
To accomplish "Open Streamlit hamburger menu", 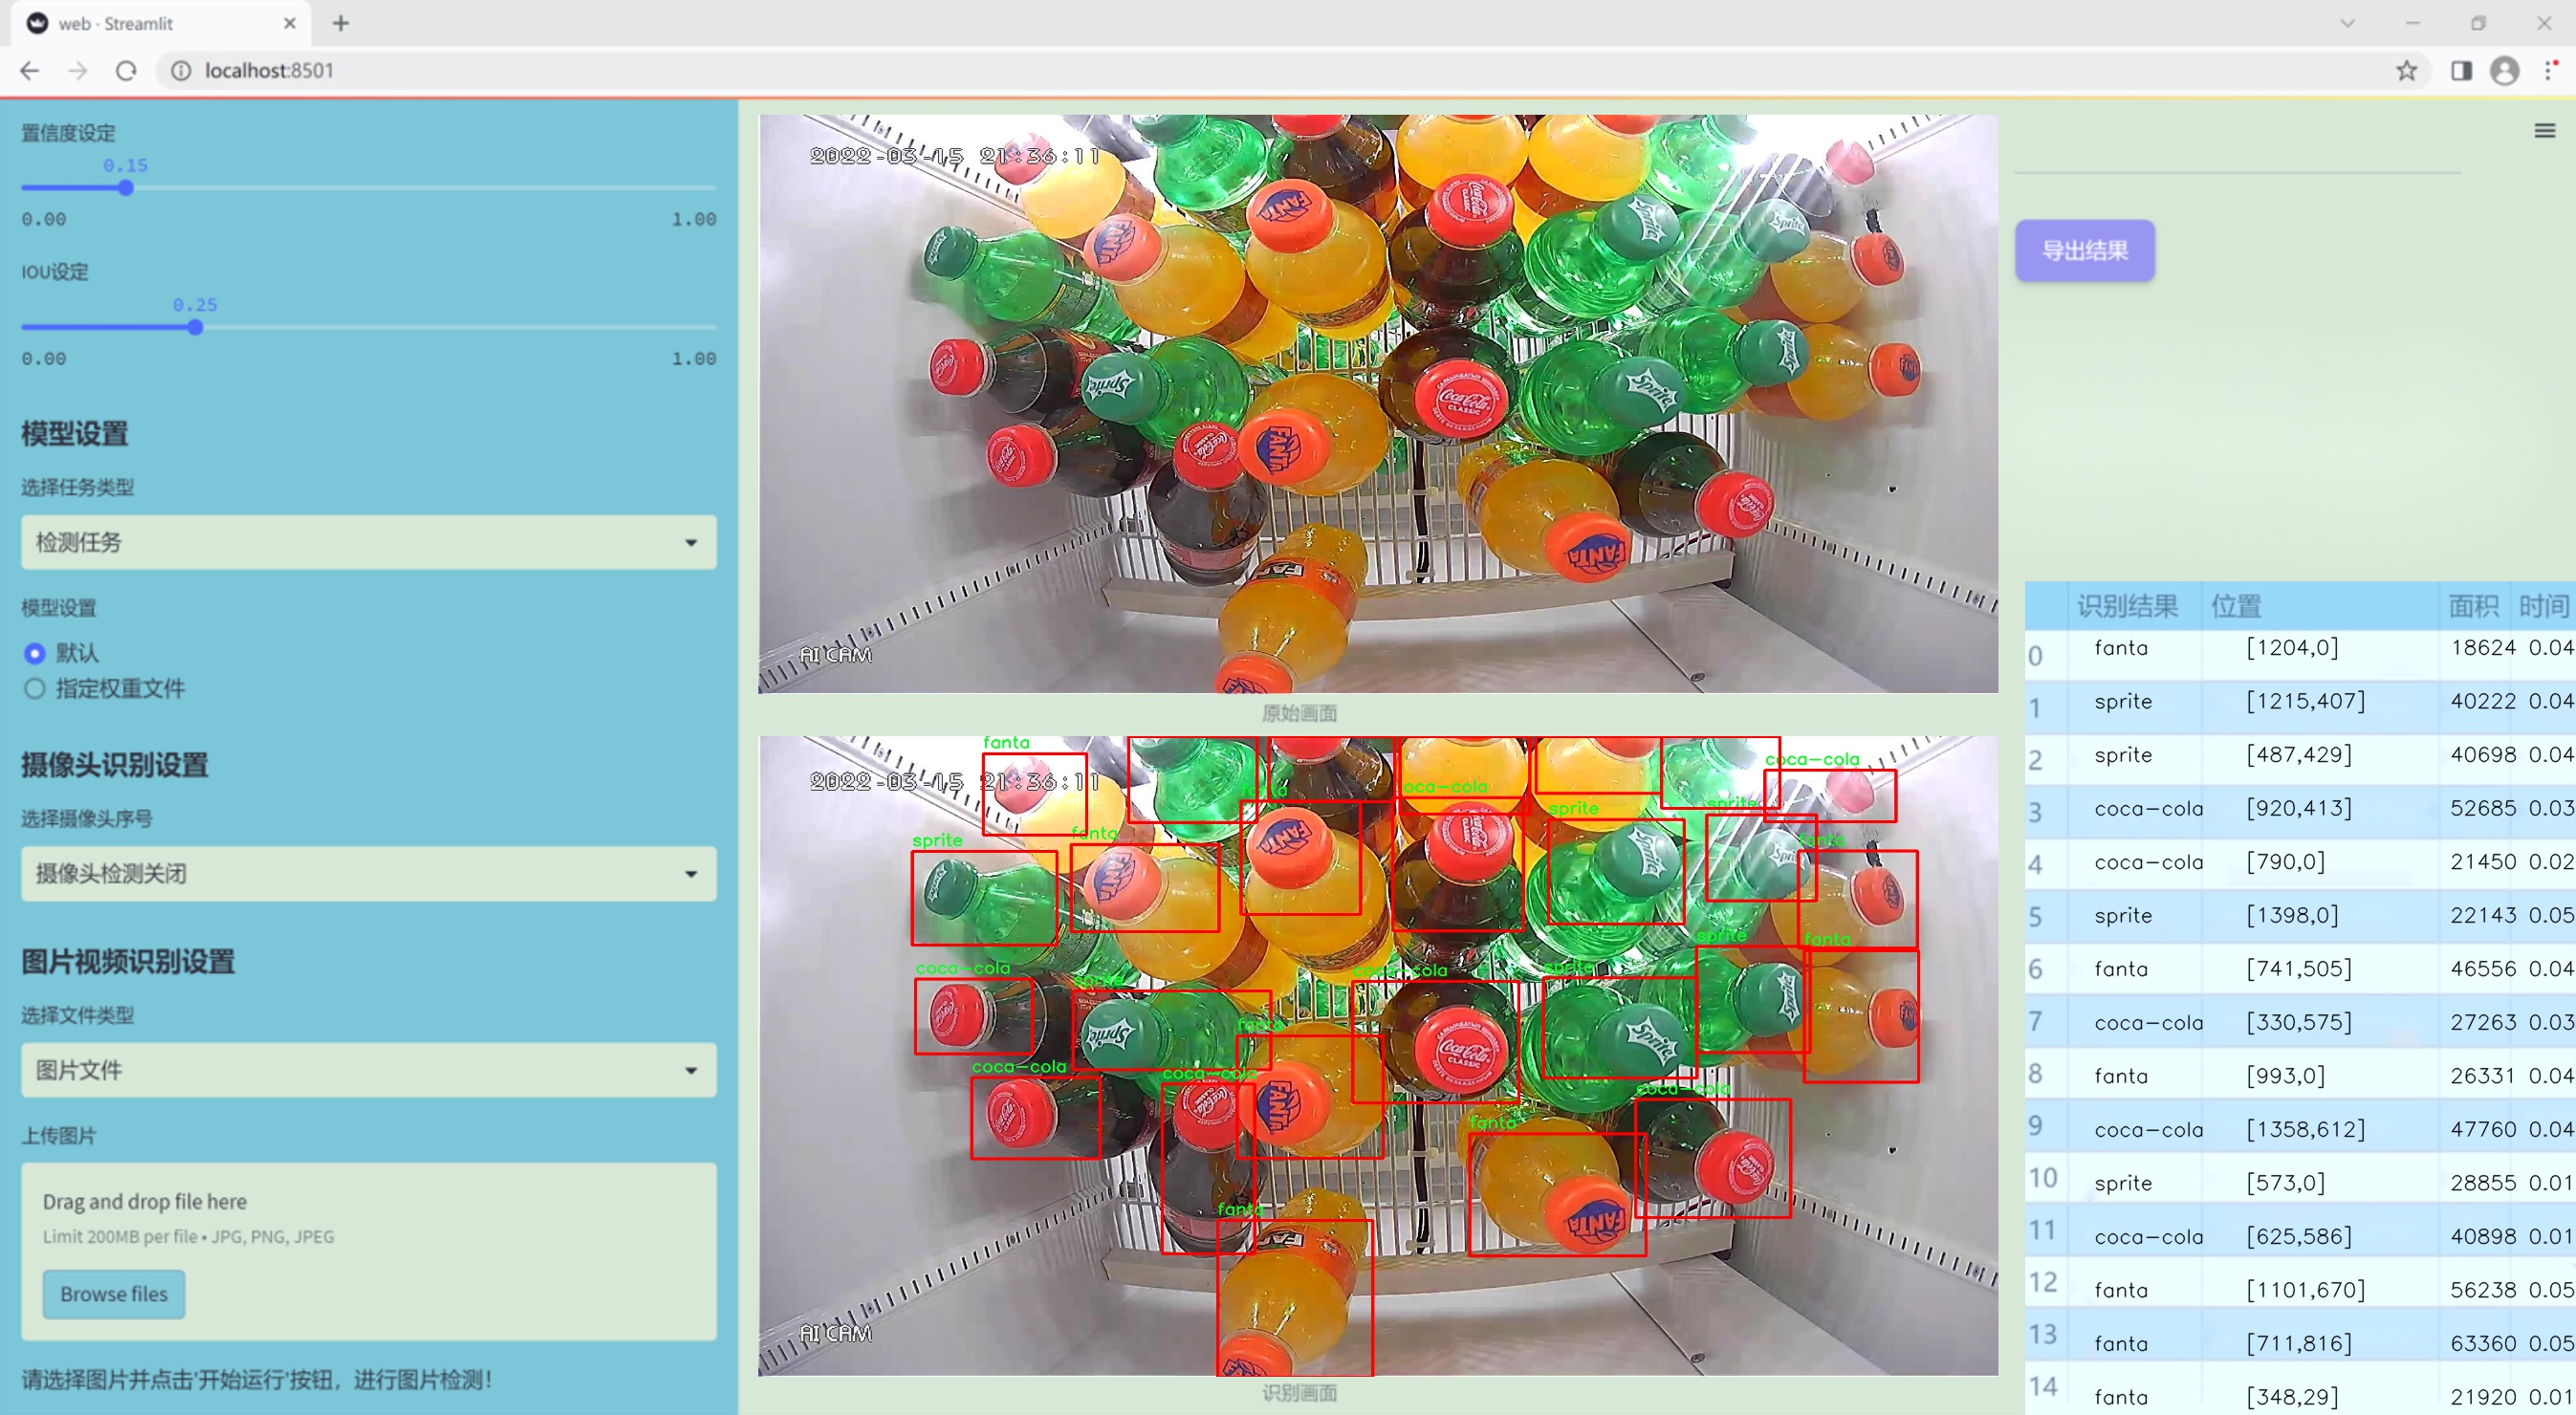I will click(2545, 131).
